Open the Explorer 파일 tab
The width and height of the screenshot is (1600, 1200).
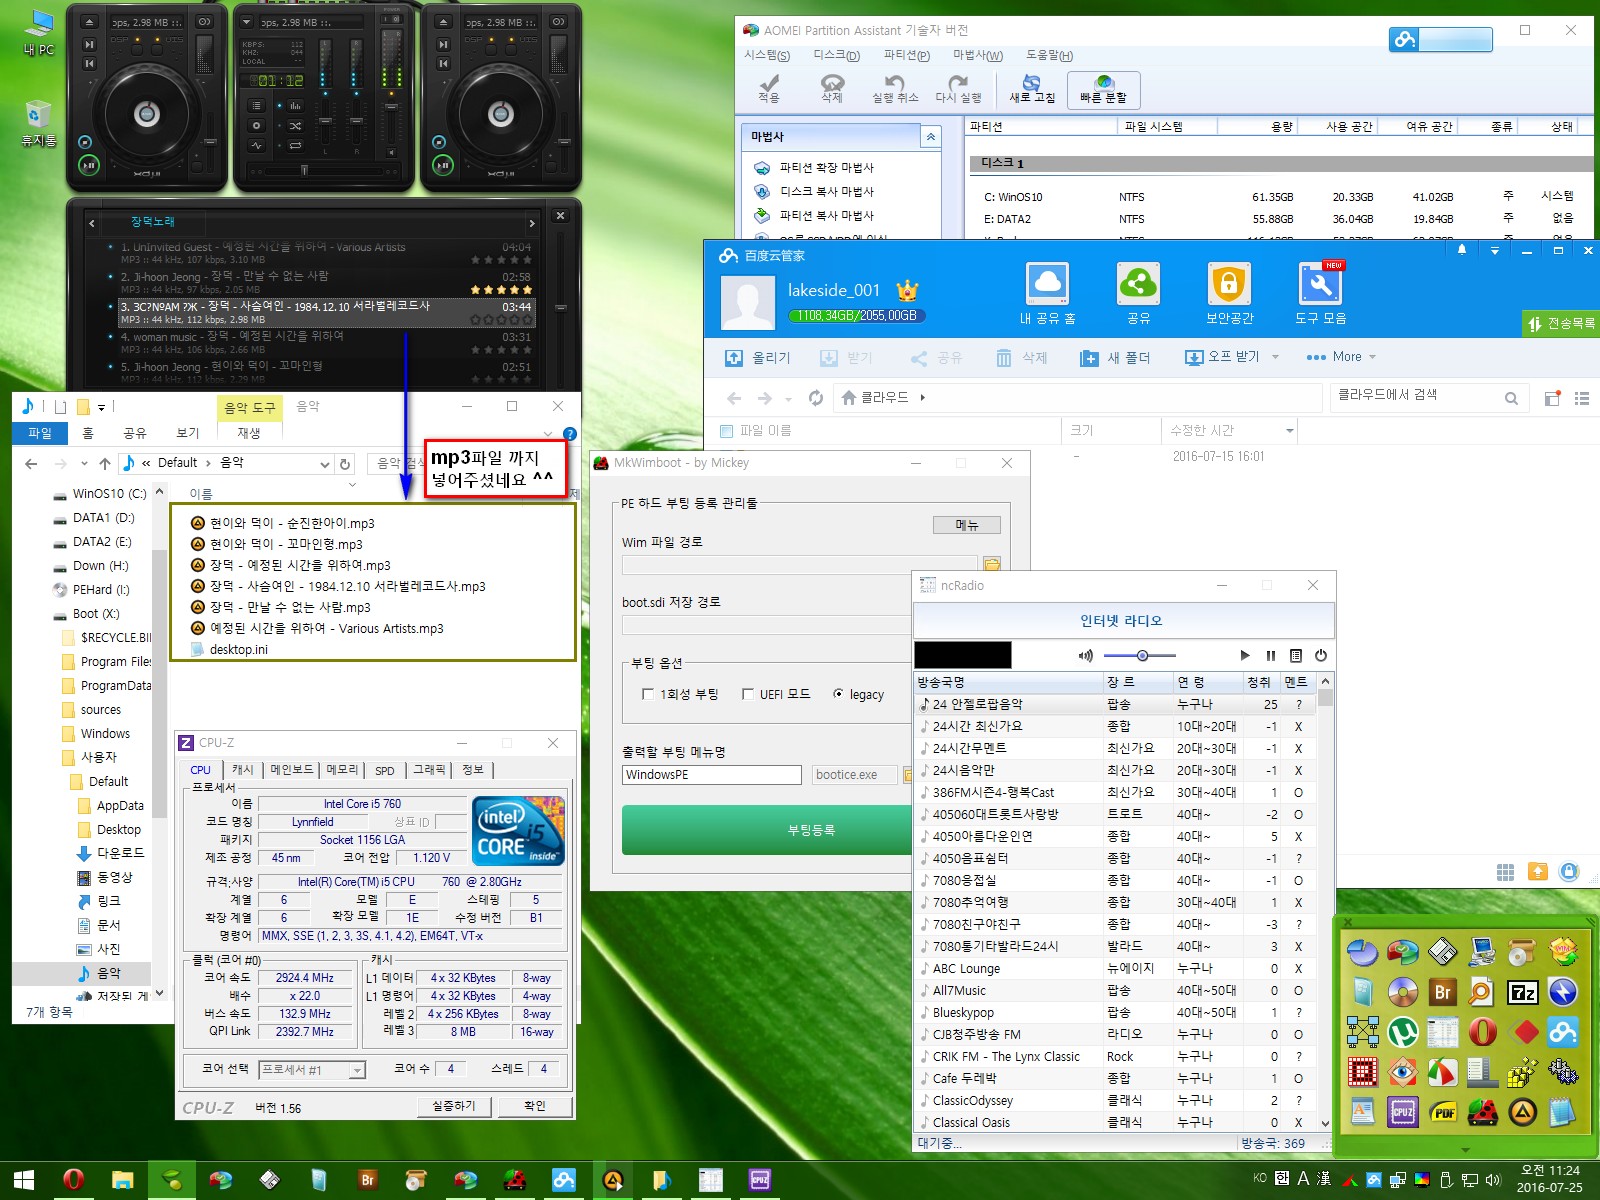(x=40, y=433)
